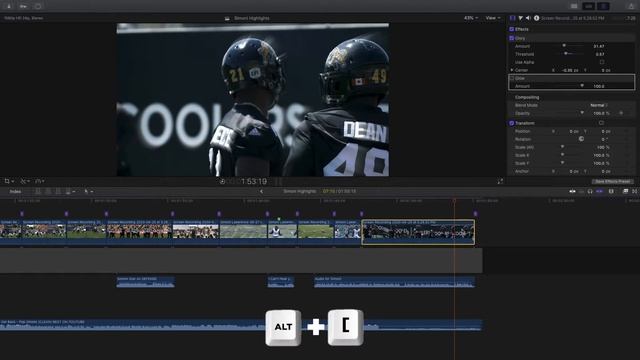The image size is (640, 360).
Task: Go back in timeline history arrow
Action: 261,191
